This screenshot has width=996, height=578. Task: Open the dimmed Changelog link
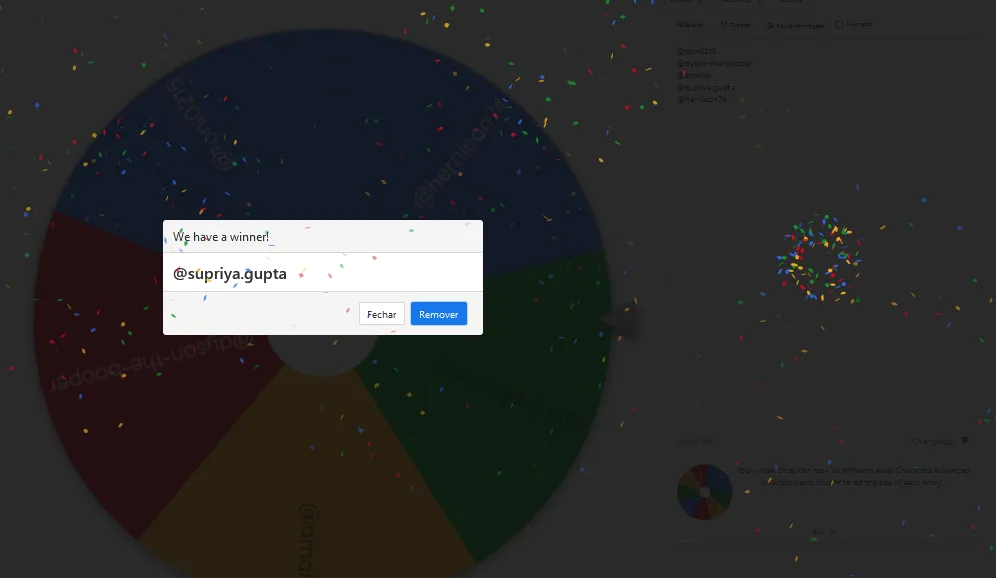tap(932, 441)
